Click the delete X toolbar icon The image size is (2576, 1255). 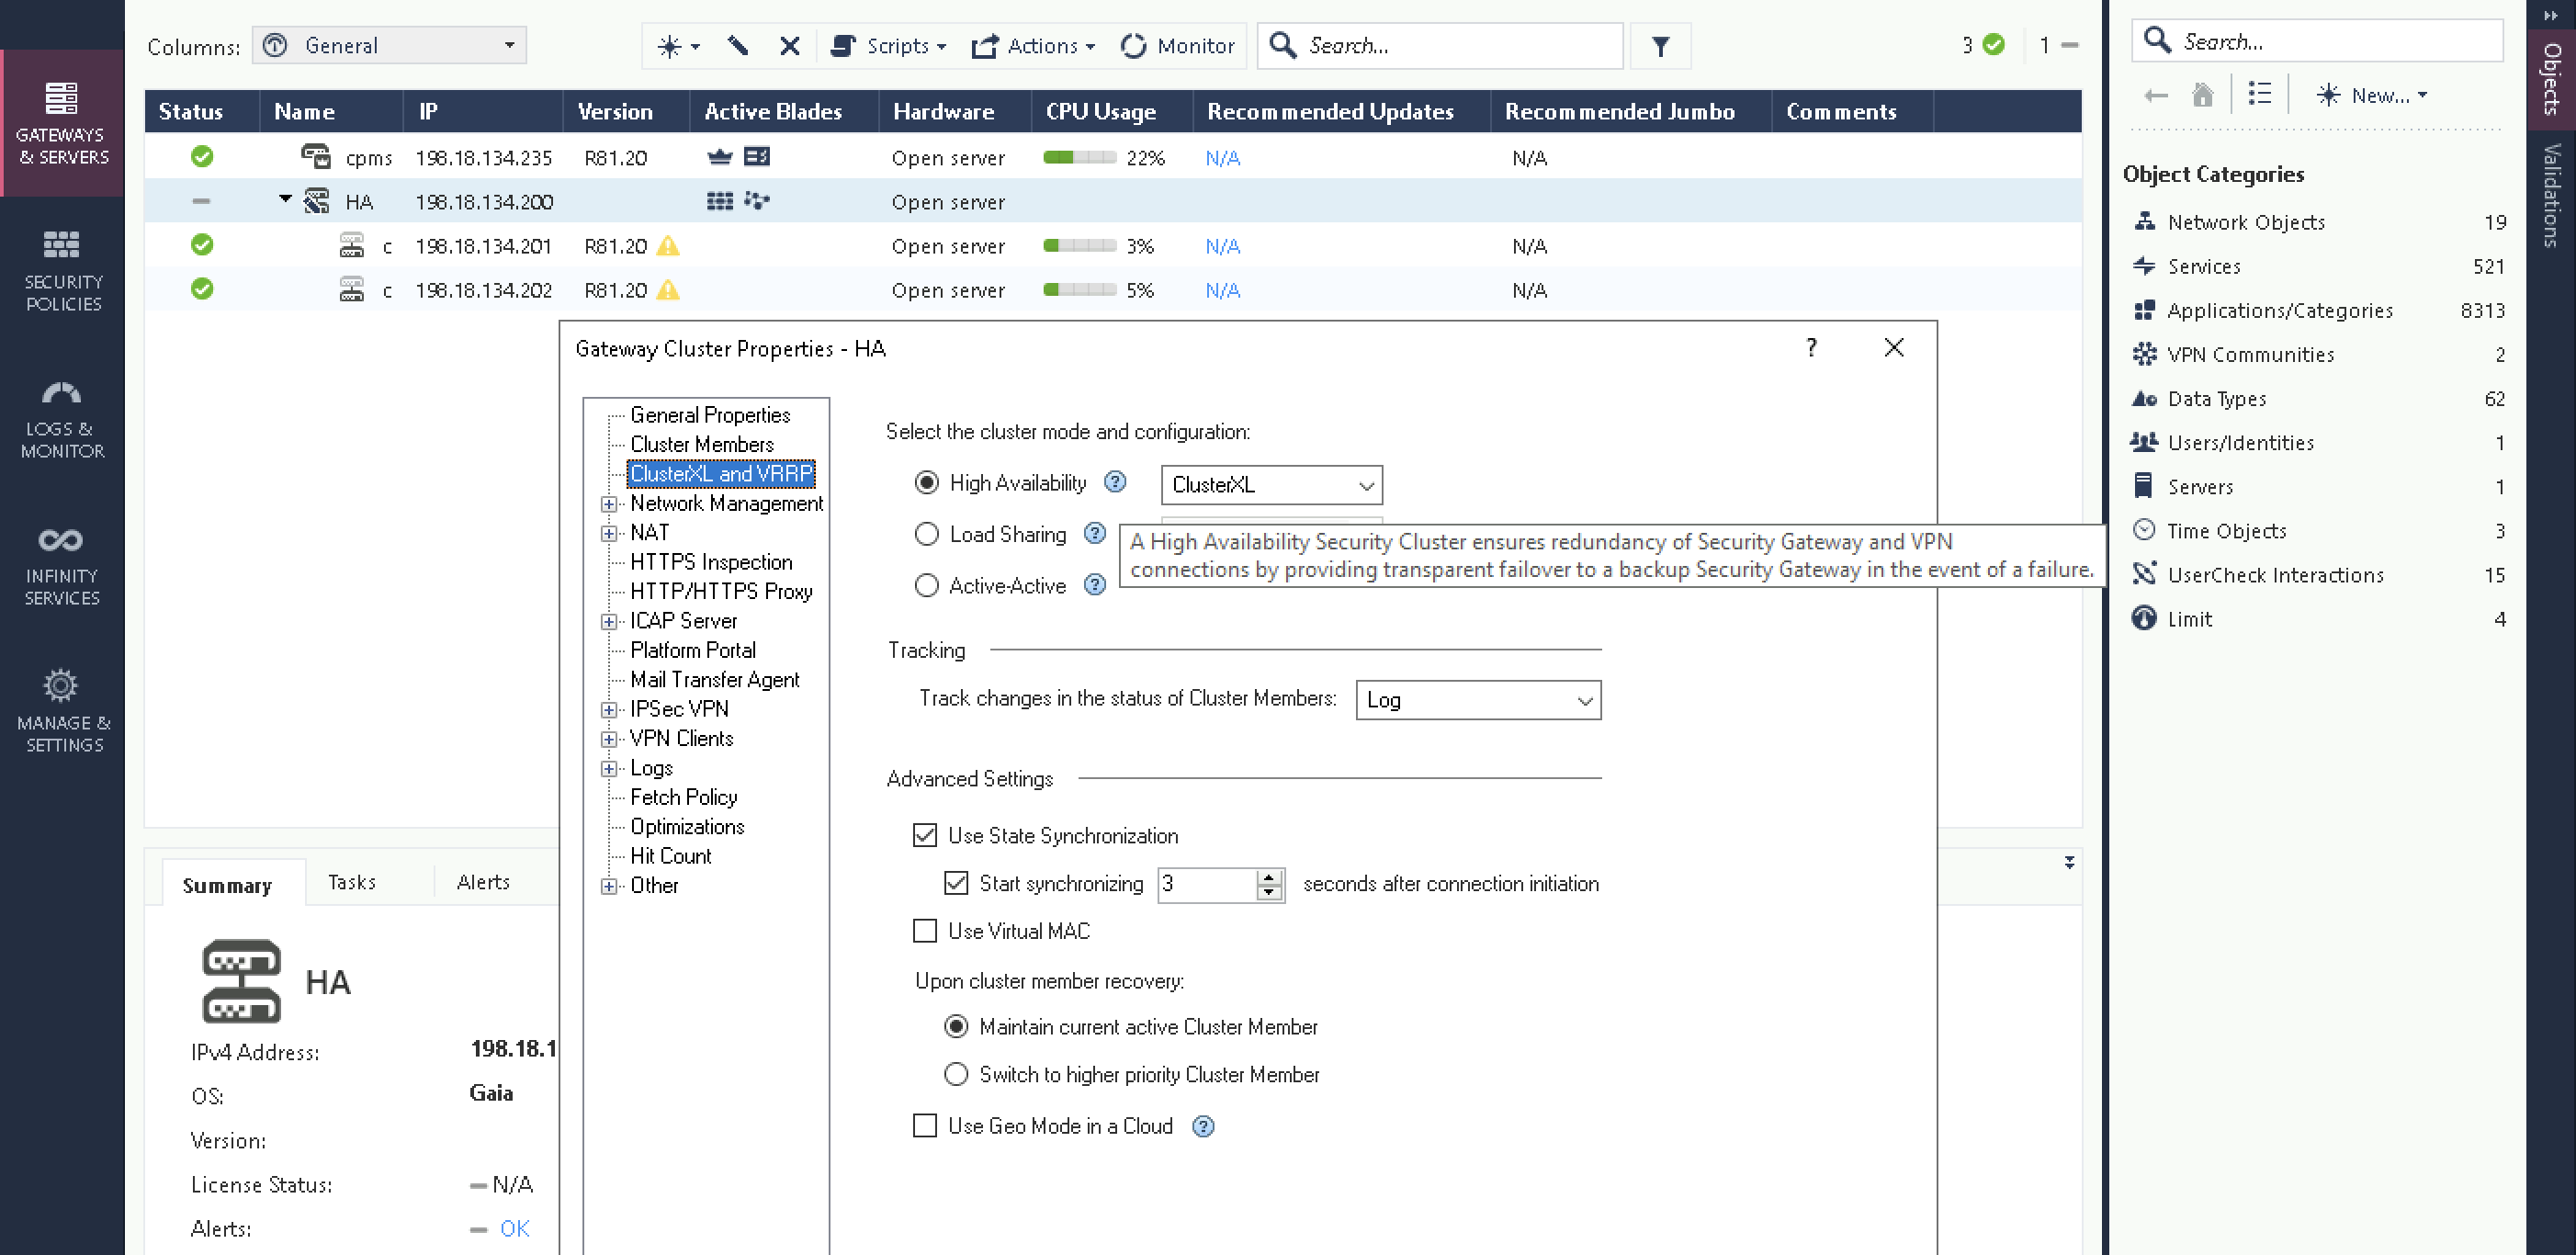click(x=789, y=46)
